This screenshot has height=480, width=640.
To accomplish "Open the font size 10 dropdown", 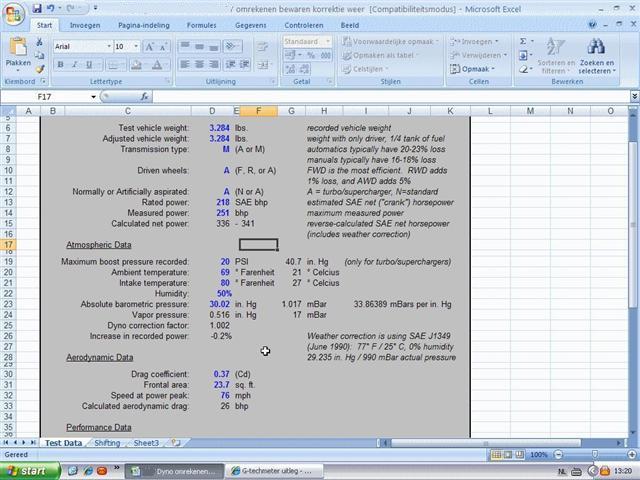I will 136,47.
